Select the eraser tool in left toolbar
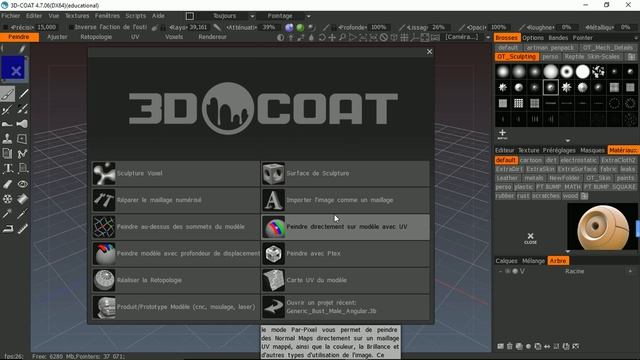The image size is (640, 360). pos(7,184)
